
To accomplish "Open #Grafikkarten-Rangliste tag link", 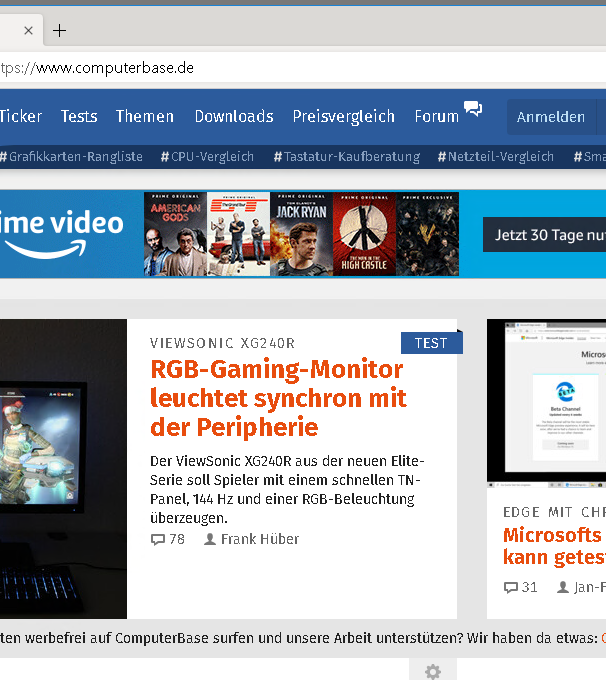I will click(x=71, y=157).
